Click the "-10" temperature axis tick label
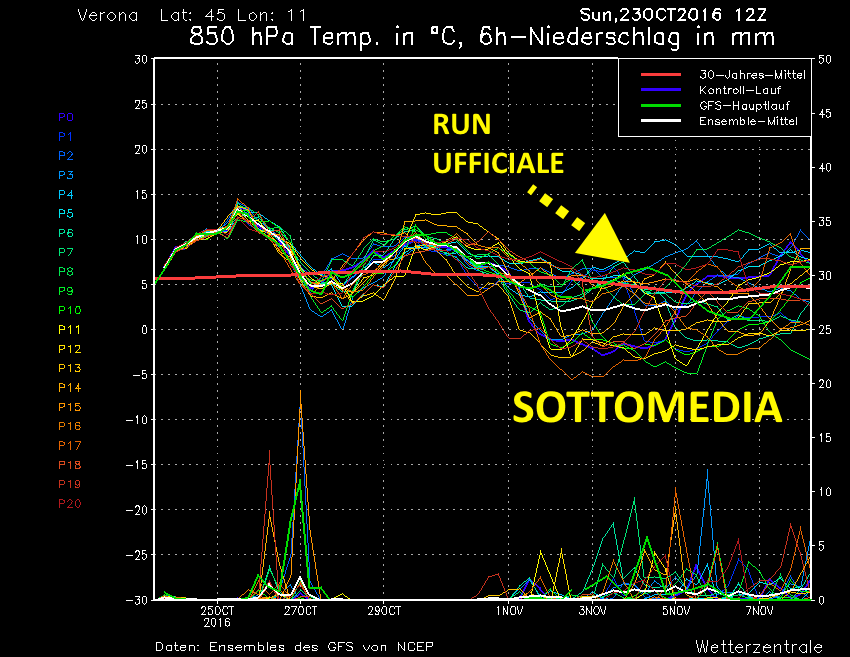 click(x=136, y=420)
